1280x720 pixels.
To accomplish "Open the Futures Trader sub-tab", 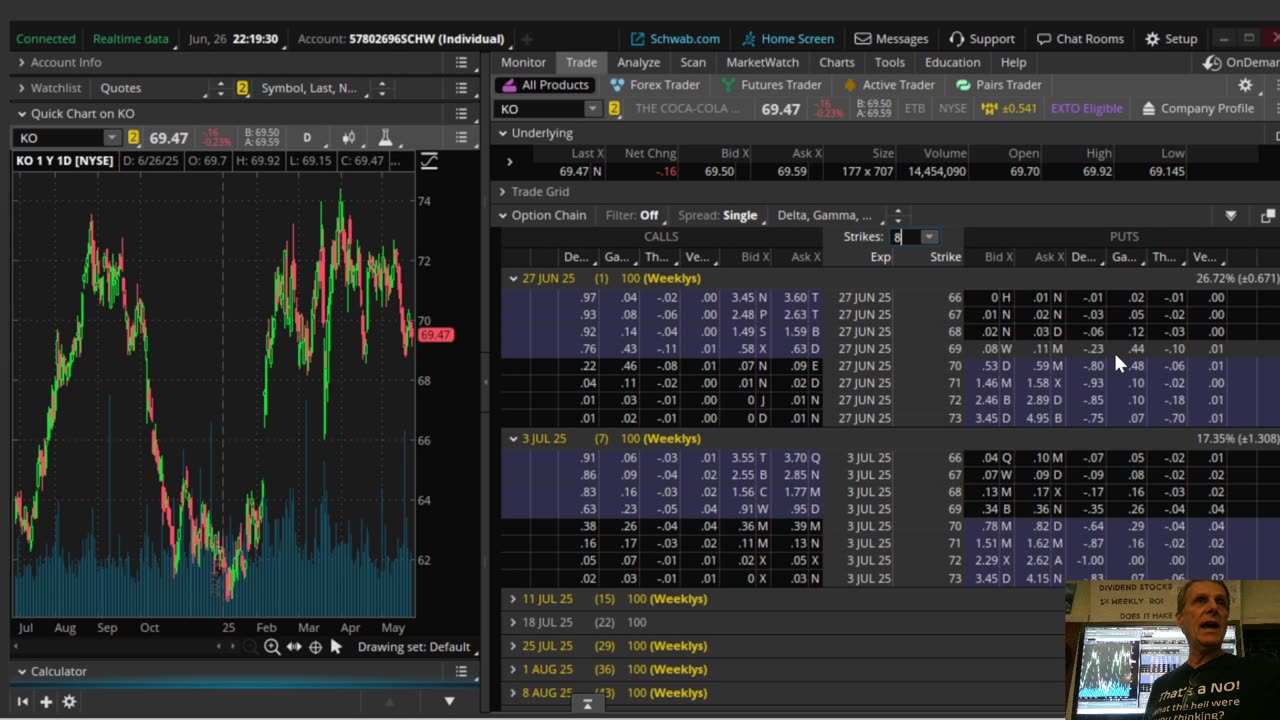I will (770, 85).
